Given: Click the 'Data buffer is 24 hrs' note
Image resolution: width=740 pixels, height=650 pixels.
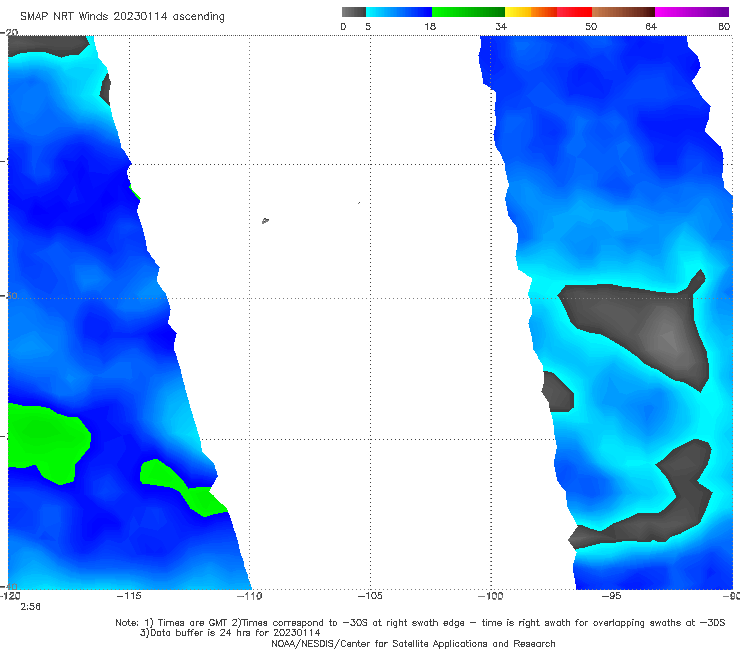Looking at the screenshot, I should [230, 633].
